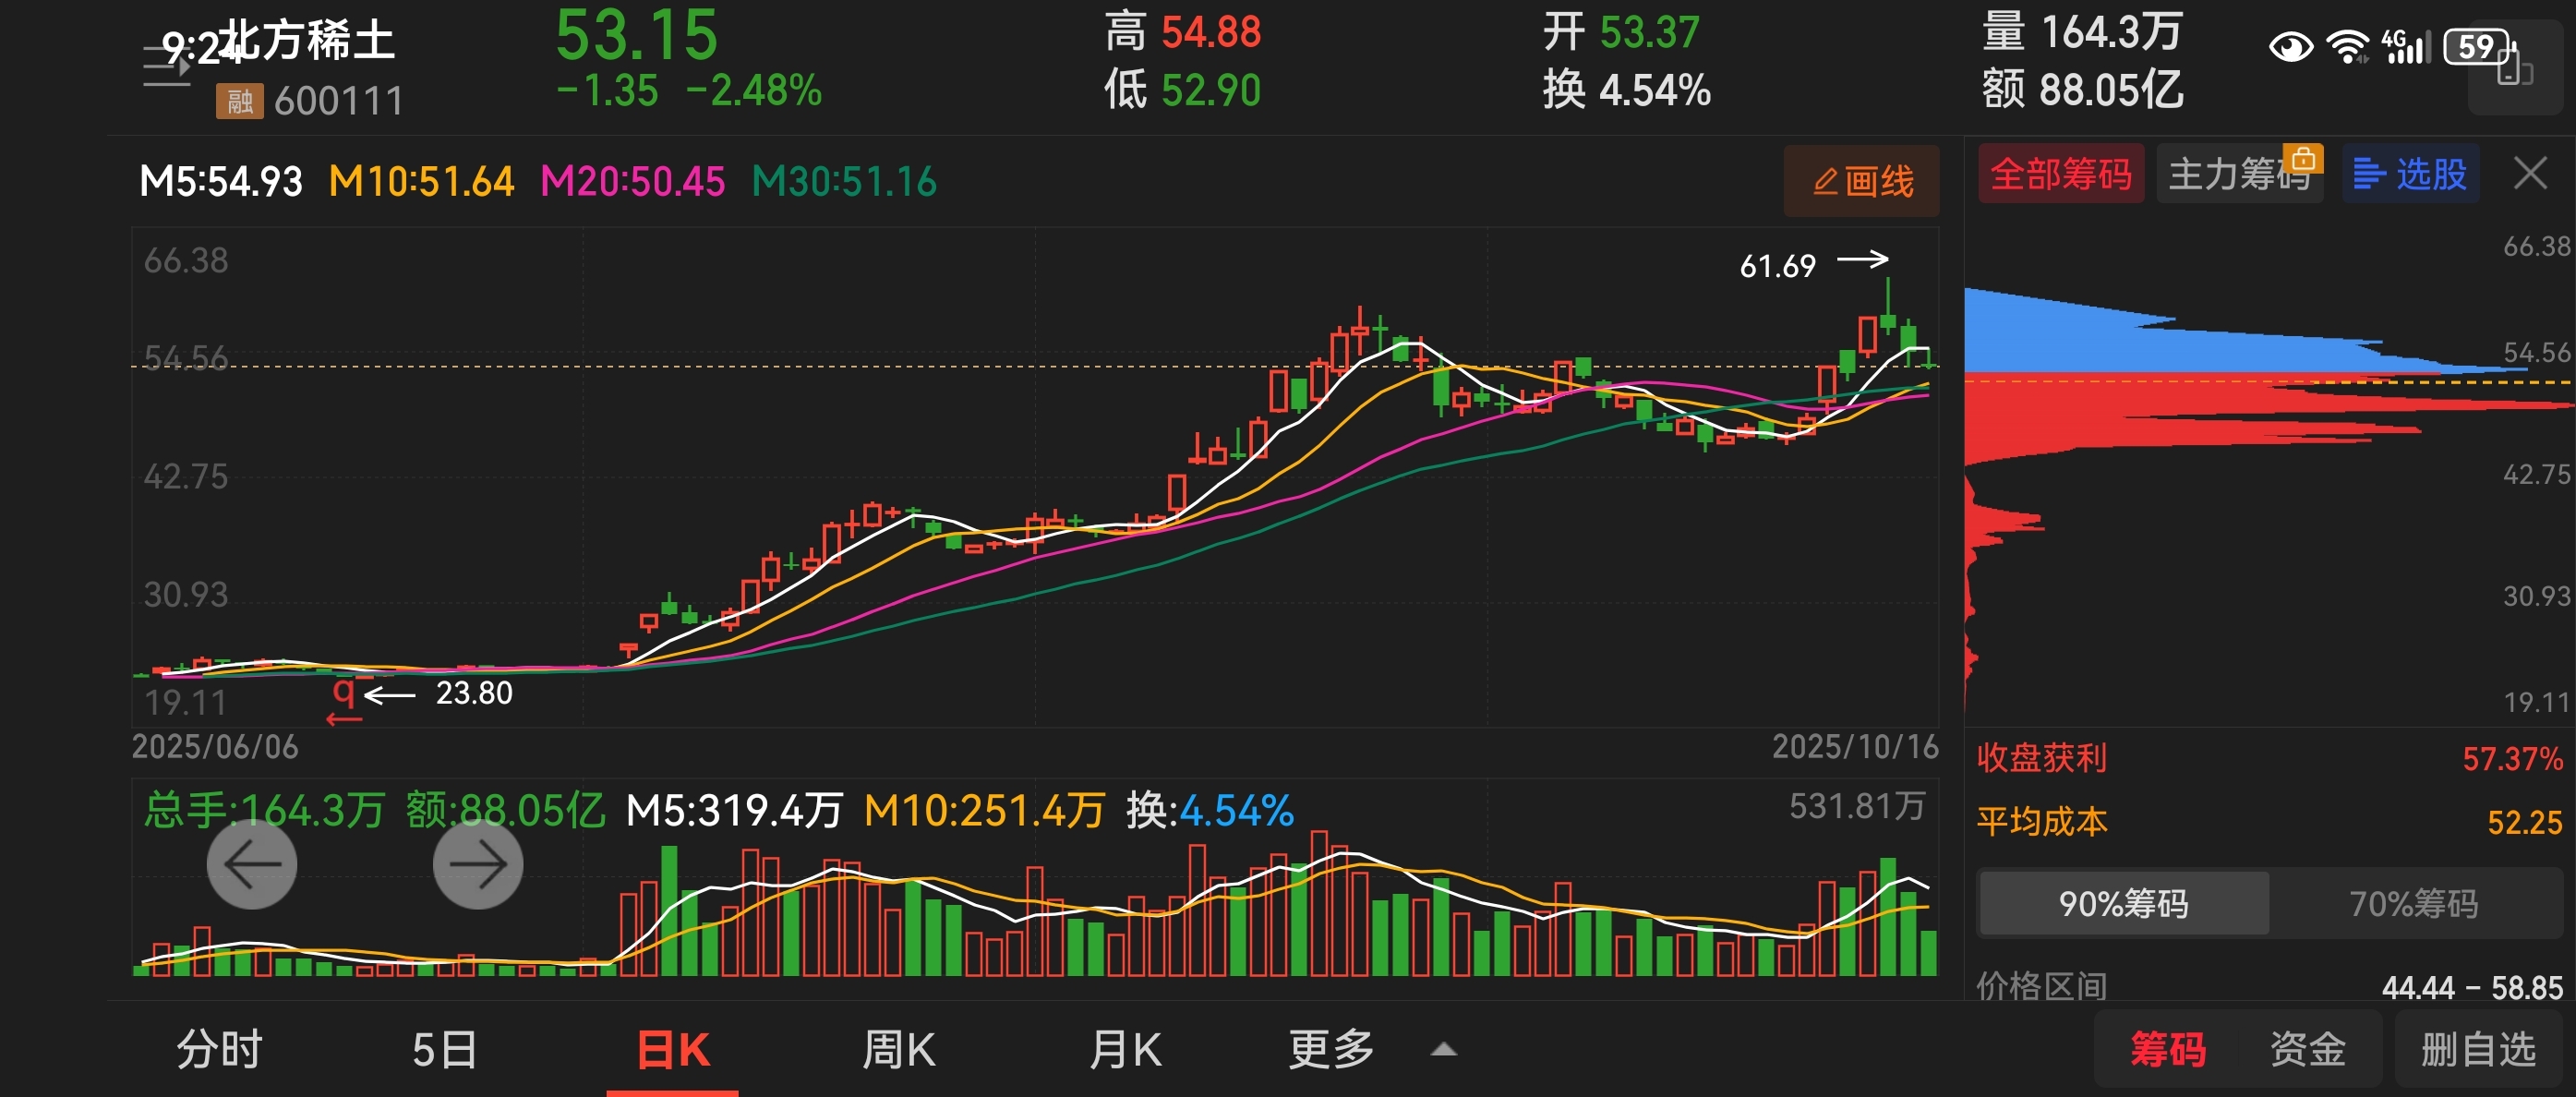This screenshot has width=2576, height=1097.
Task: Select the 70%筹码 option
Action: click(2412, 904)
